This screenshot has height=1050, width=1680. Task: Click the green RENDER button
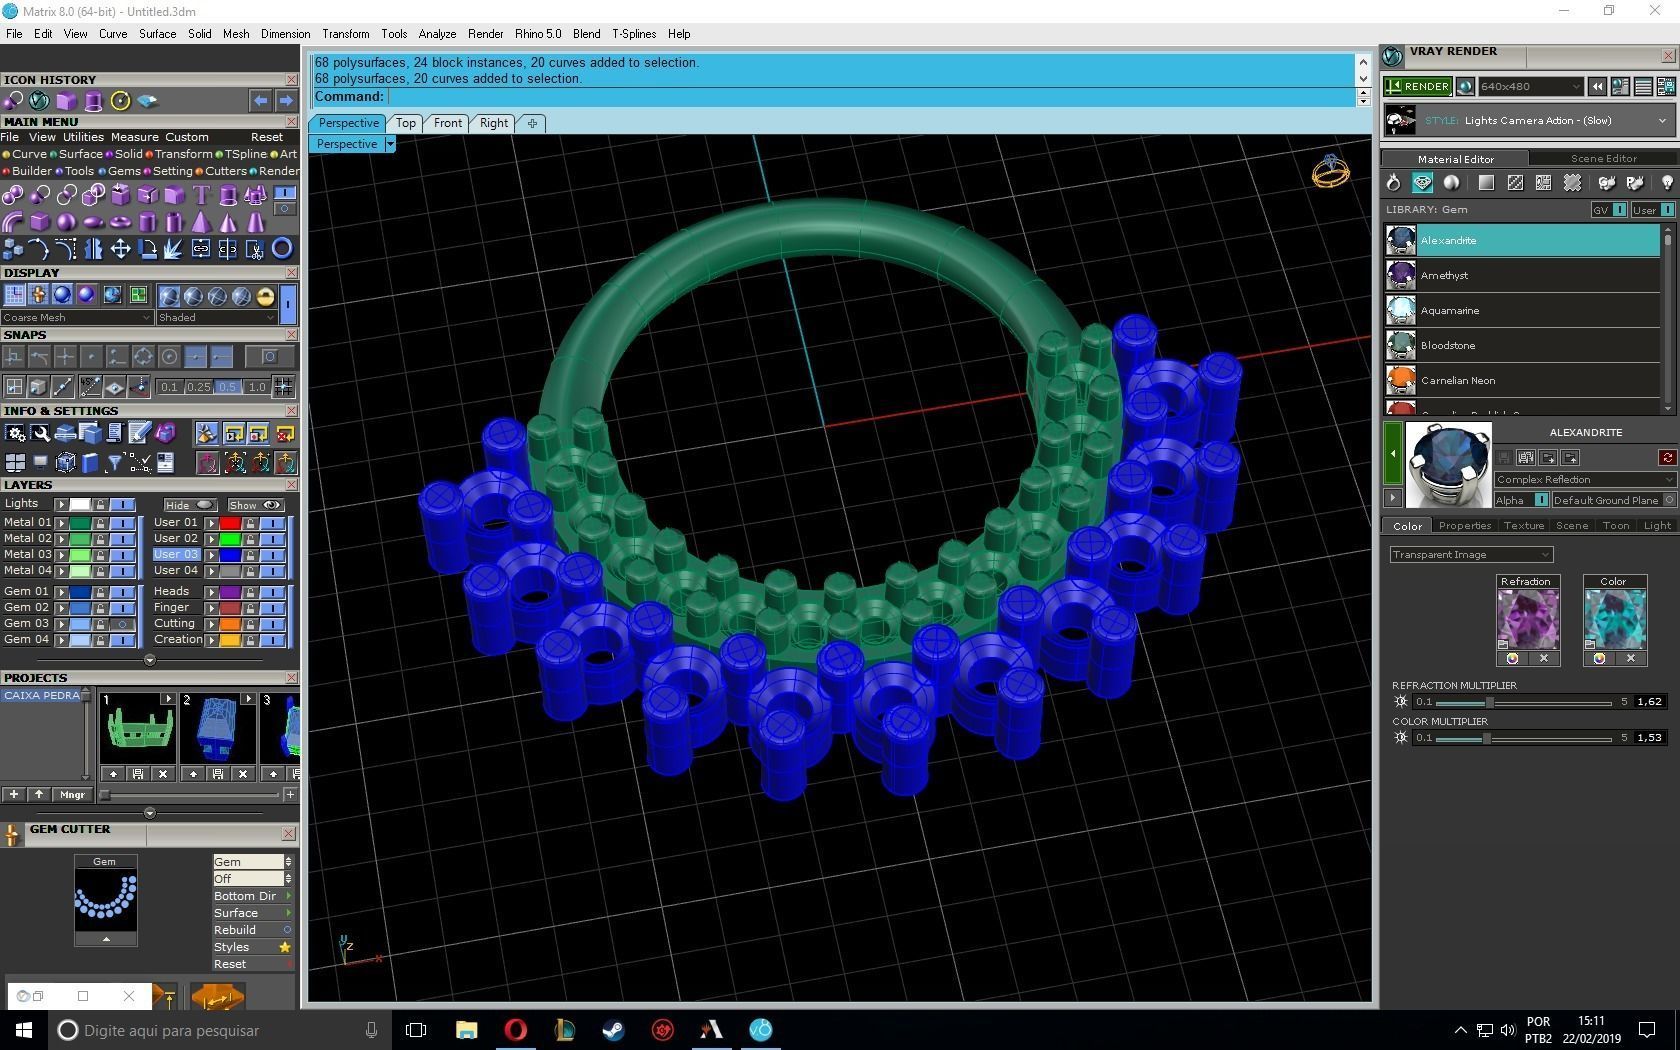(1418, 87)
